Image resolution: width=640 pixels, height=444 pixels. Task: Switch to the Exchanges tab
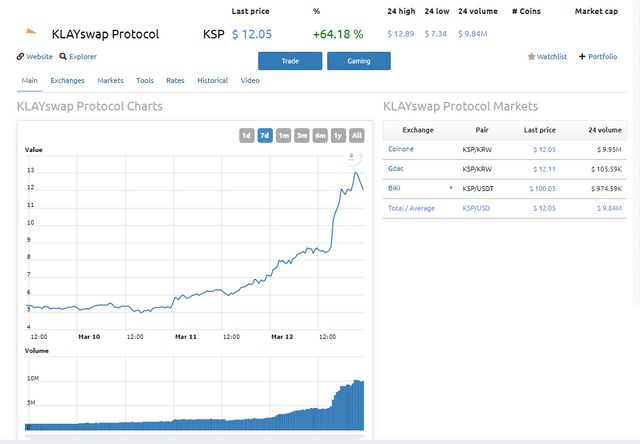click(x=67, y=80)
